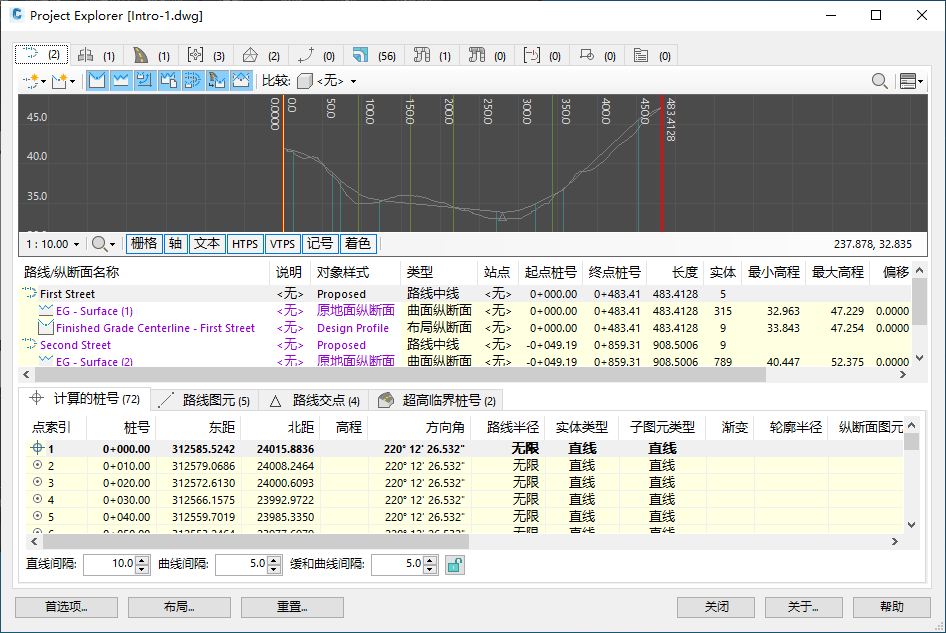Select the First Street alignment row
Image resolution: width=946 pixels, height=633 pixels.
click(x=465, y=294)
